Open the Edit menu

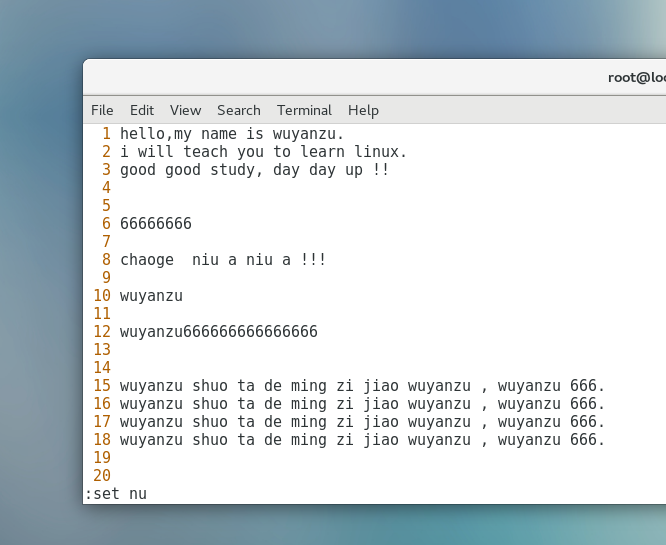click(142, 110)
